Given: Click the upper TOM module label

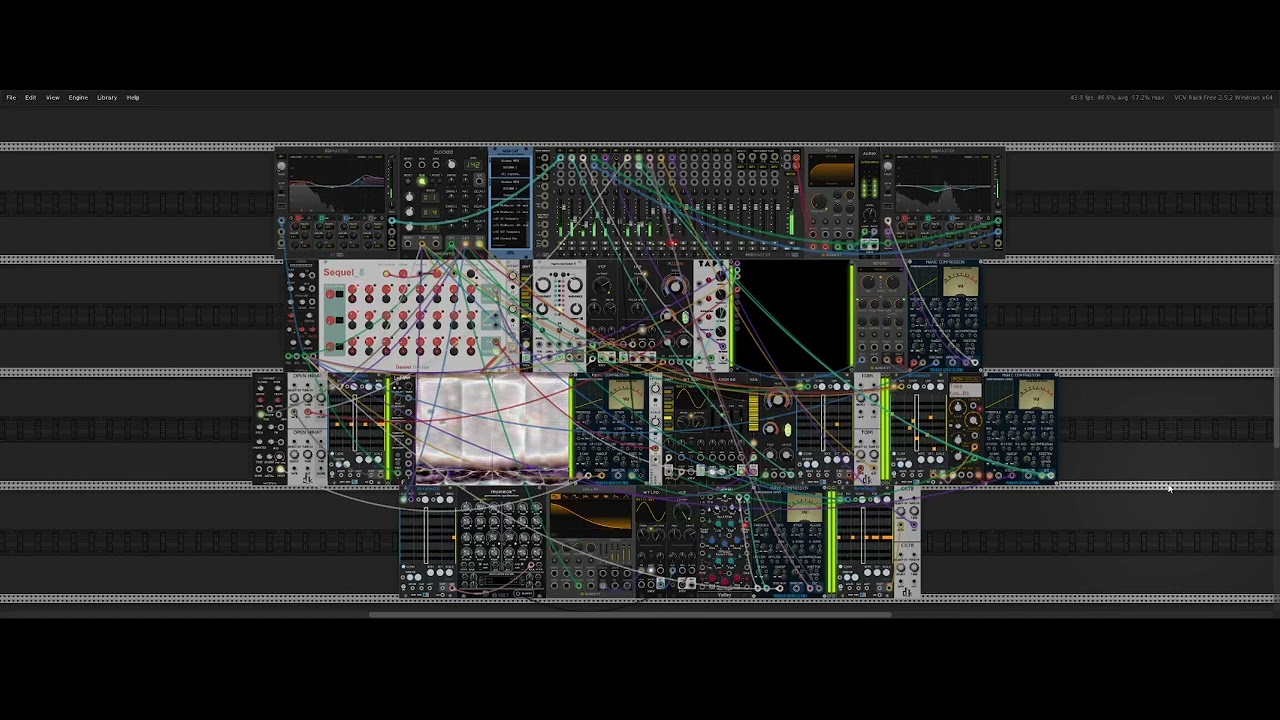Looking at the screenshot, I should click(867, 376).
